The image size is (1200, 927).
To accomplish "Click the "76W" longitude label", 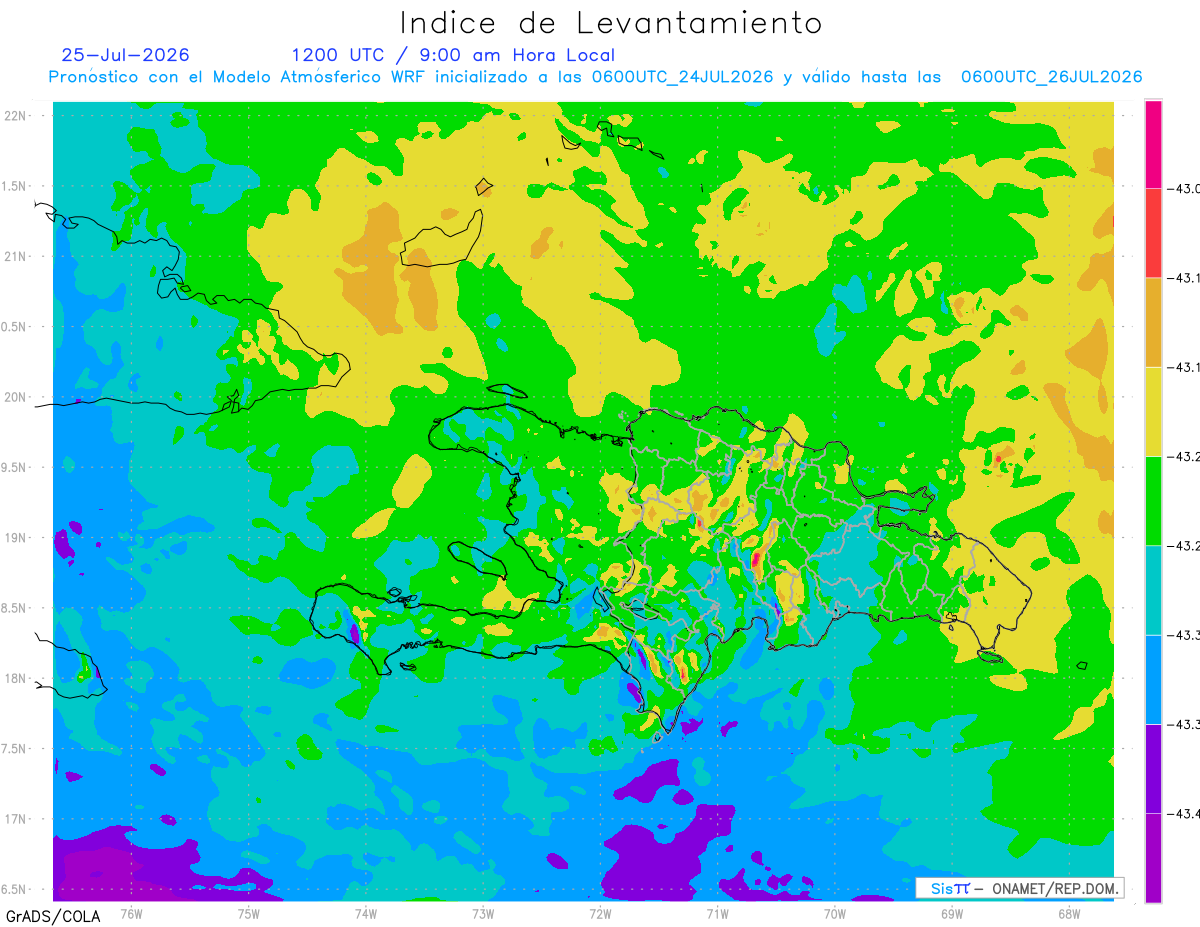I will [131, 913].
